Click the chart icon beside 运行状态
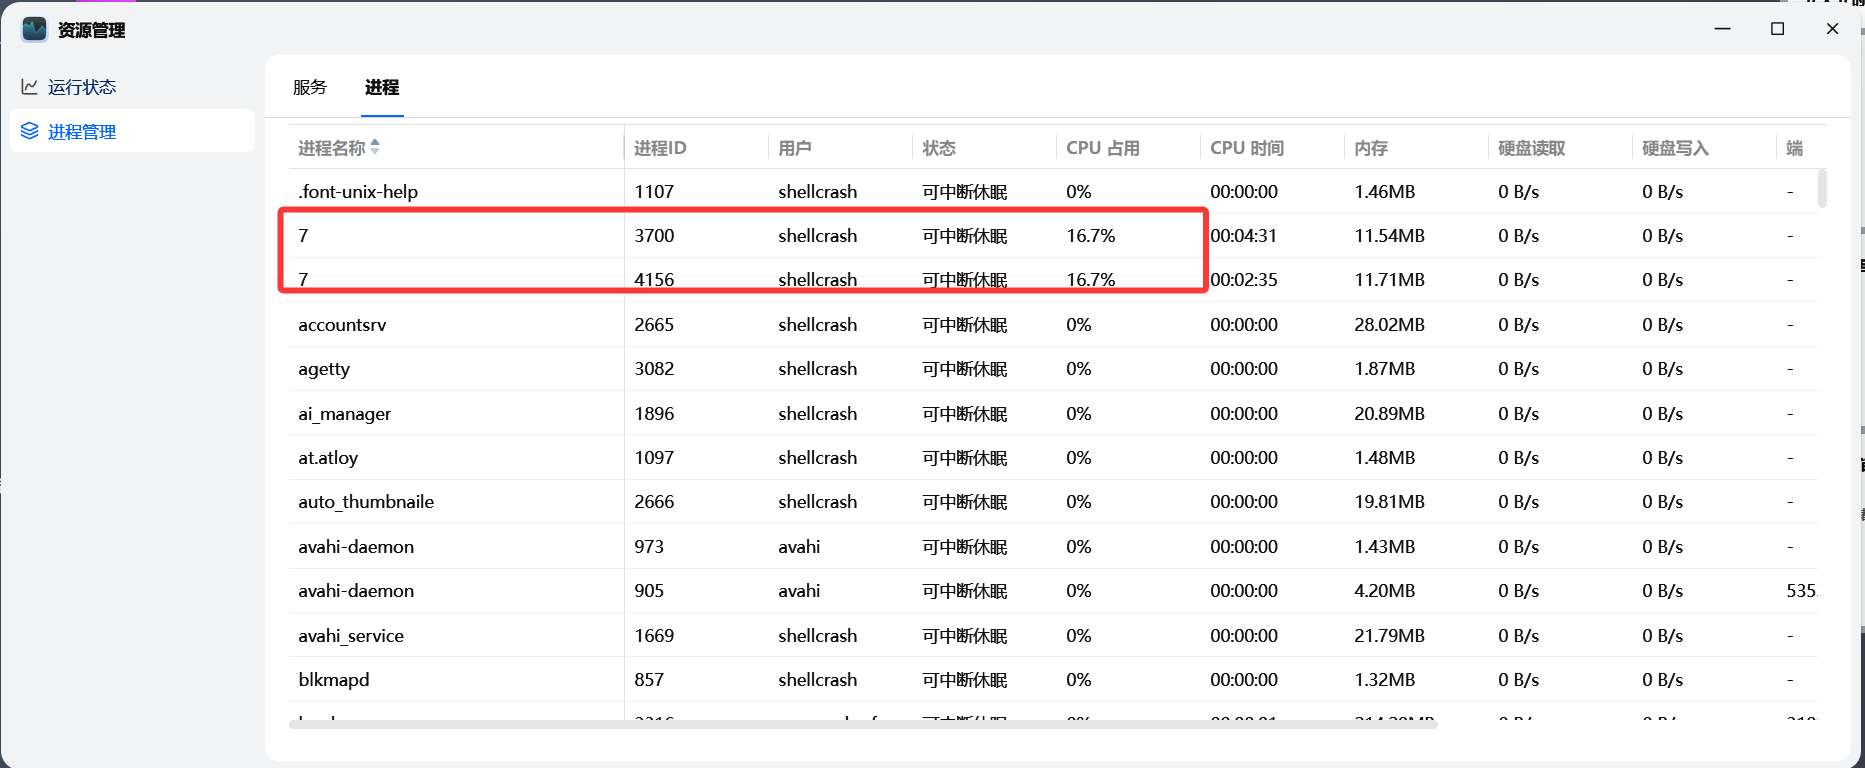 coord(30,87)
